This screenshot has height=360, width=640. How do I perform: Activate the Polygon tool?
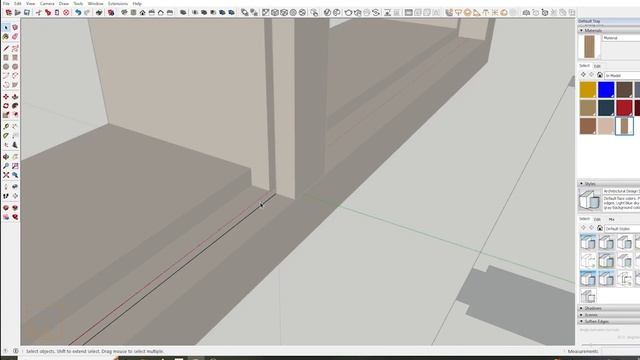[15, 67]
